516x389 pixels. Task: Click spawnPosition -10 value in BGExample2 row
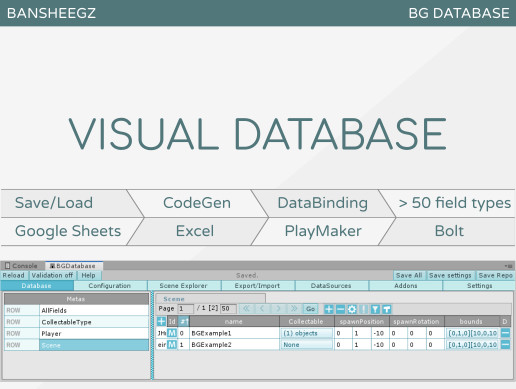point(379,345)
